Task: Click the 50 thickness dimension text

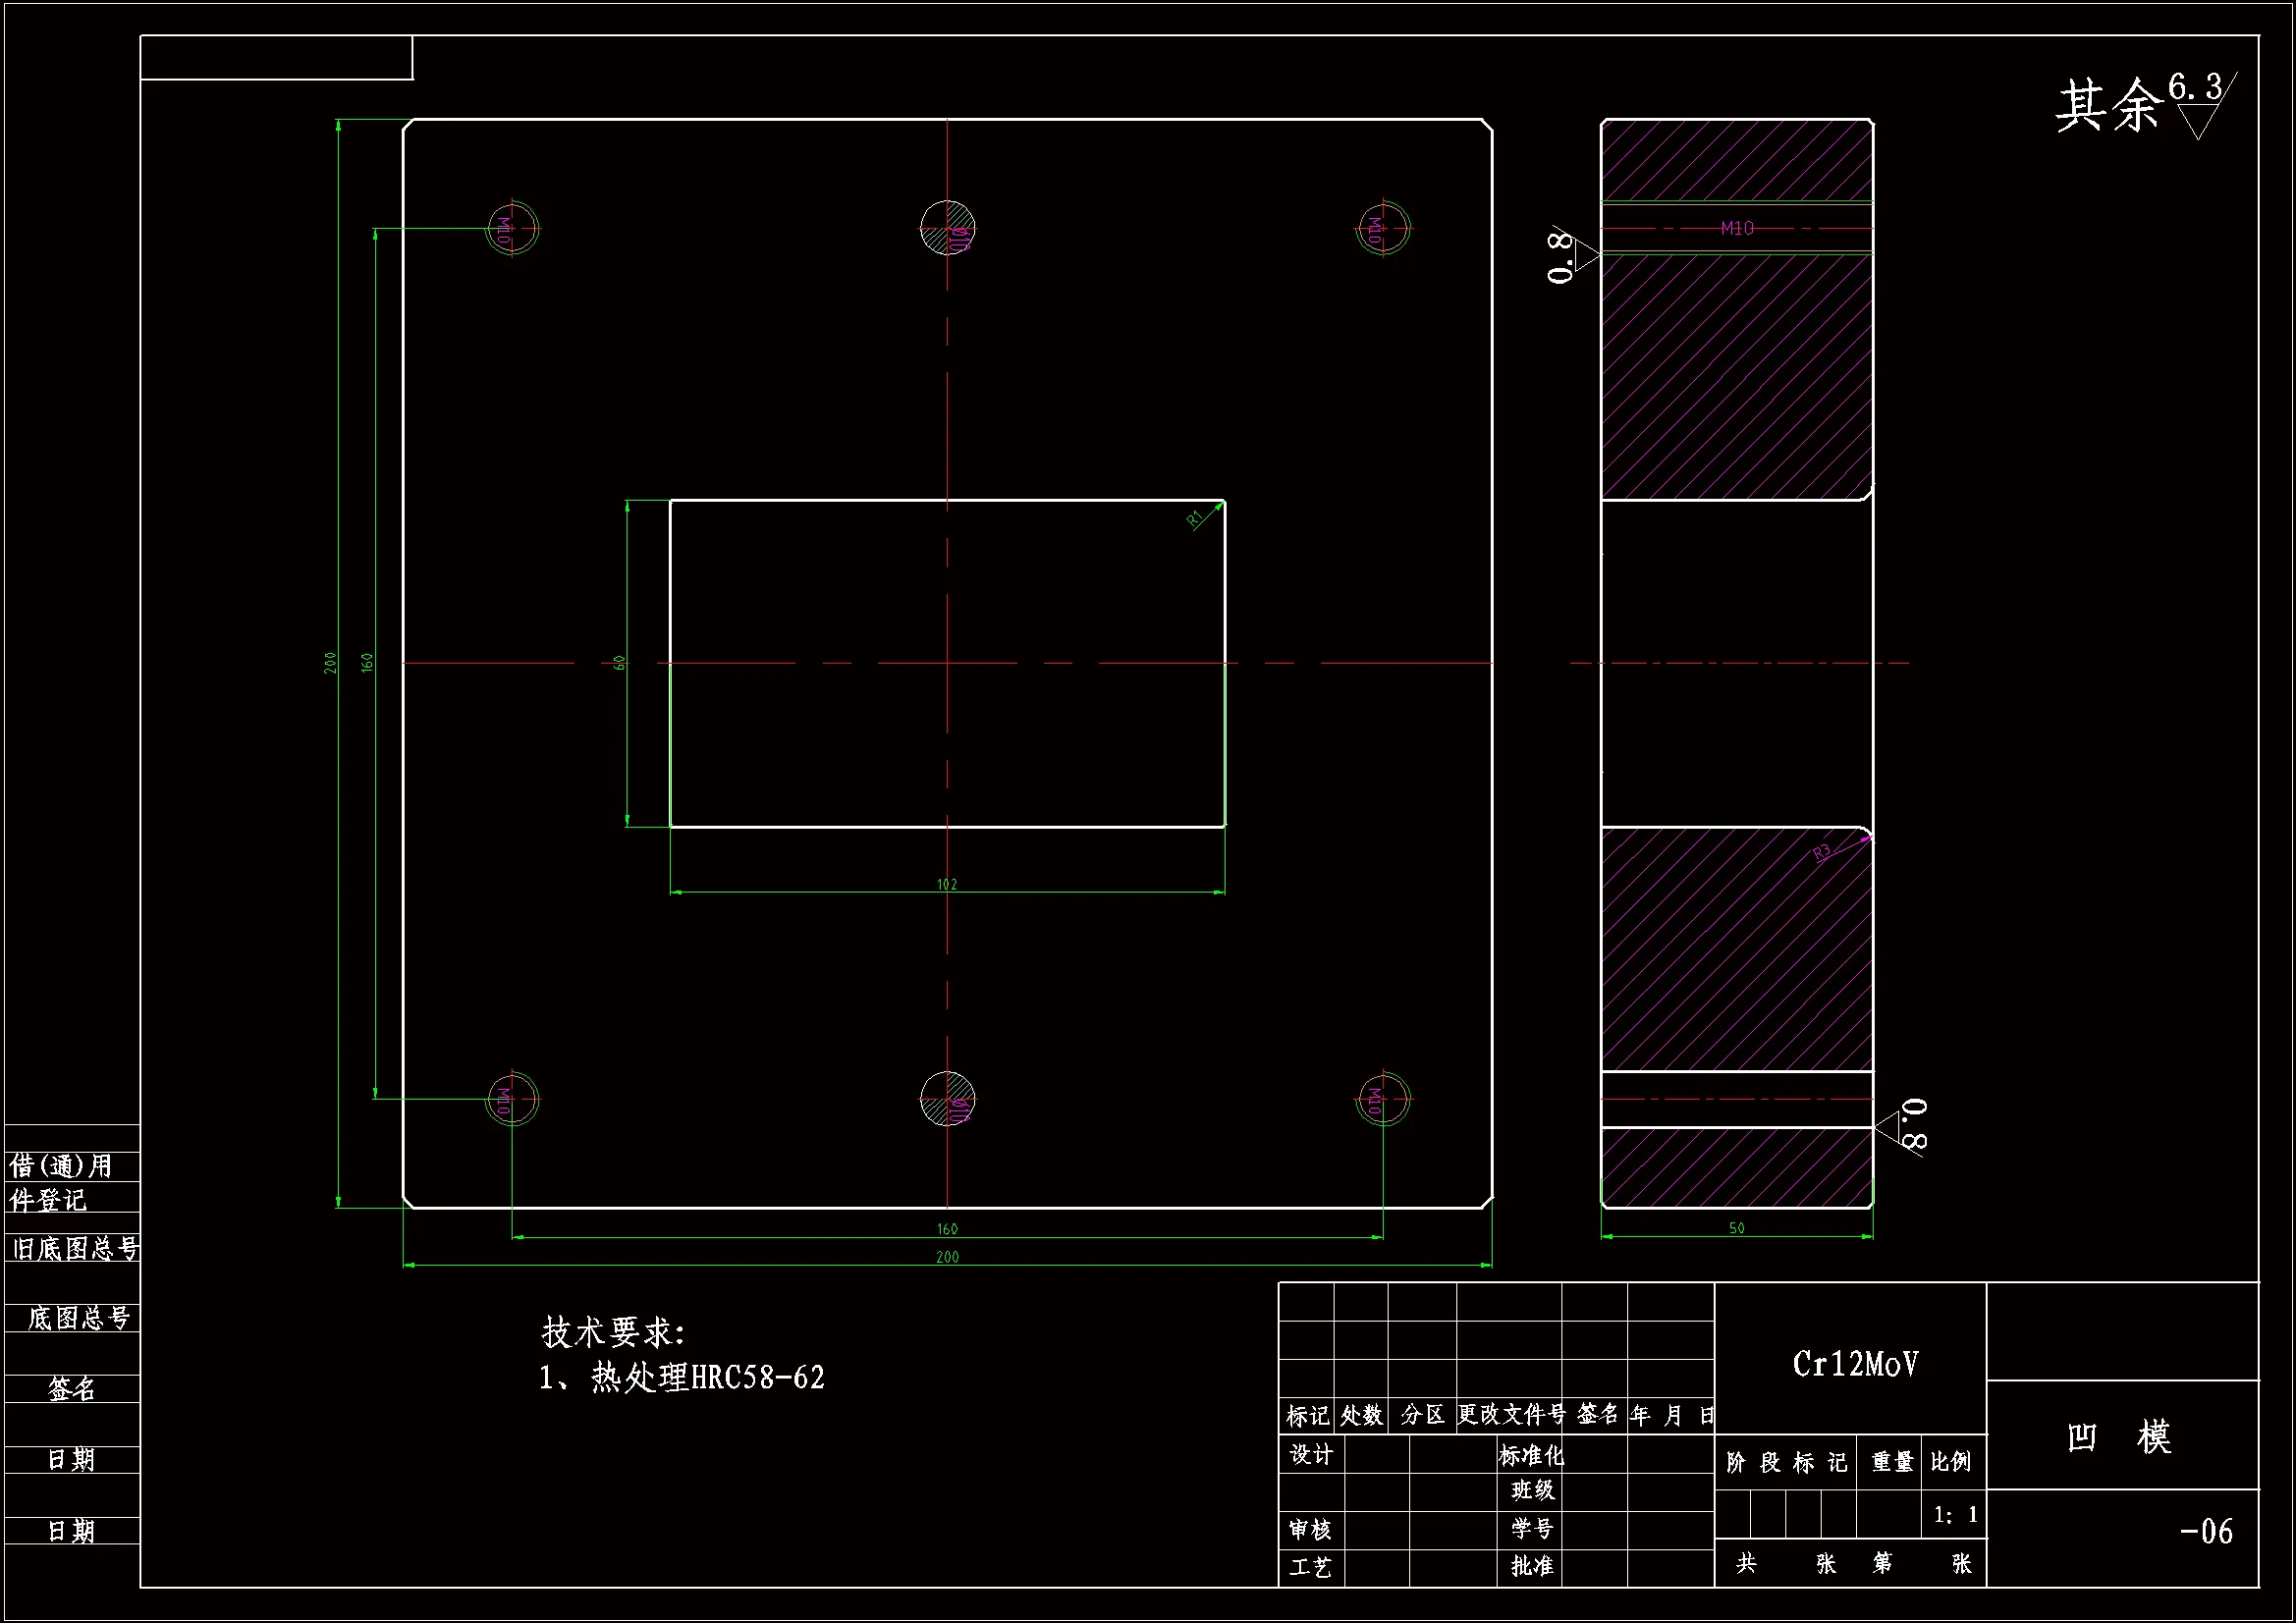Action: [1737, 1228]
